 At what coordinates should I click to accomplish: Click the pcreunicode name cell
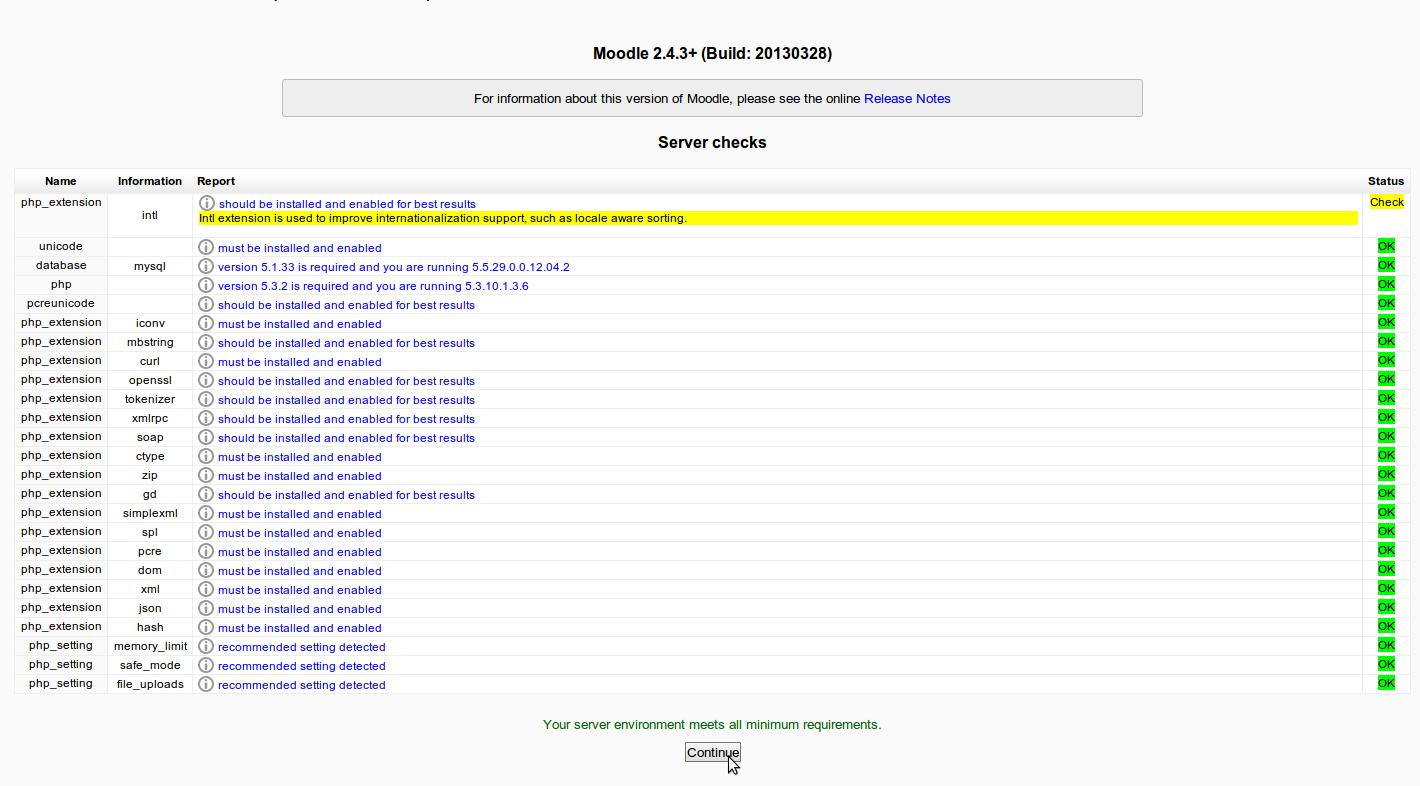tap(61, 303)
